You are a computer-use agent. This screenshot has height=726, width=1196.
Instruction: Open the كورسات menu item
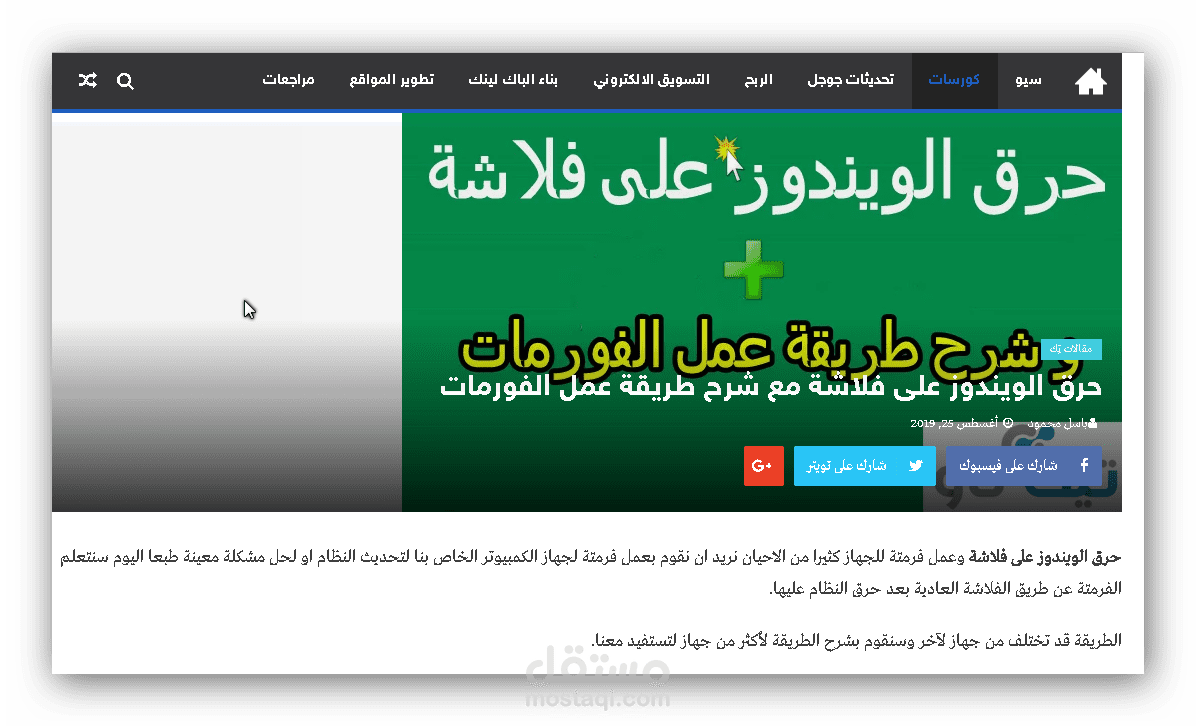pyautogui.click(x=954, y=80)
